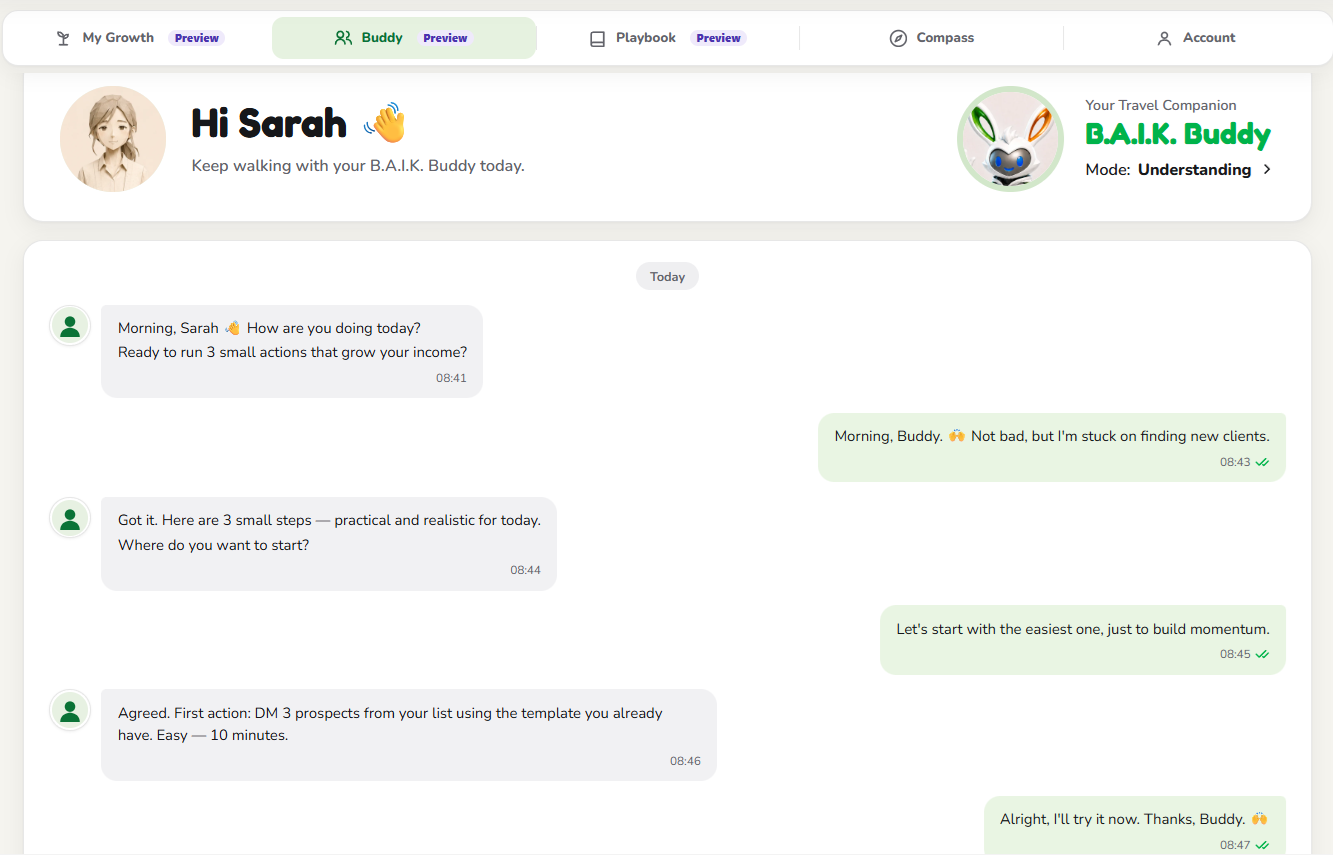Viewport: 1333px width, 855px height.
Task: Expand the Mode Understanding selector text
Action: pos(1168,169)
